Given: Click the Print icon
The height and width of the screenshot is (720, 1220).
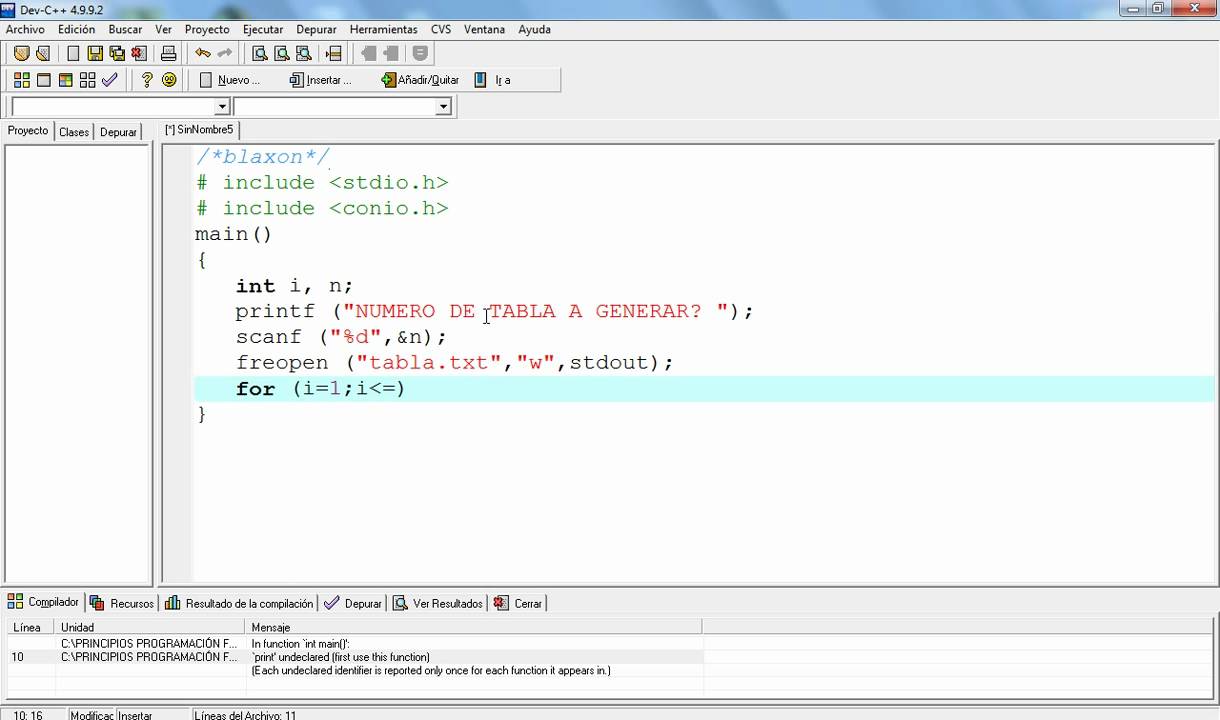Looking at the screenshot, I should pos(168,53).
